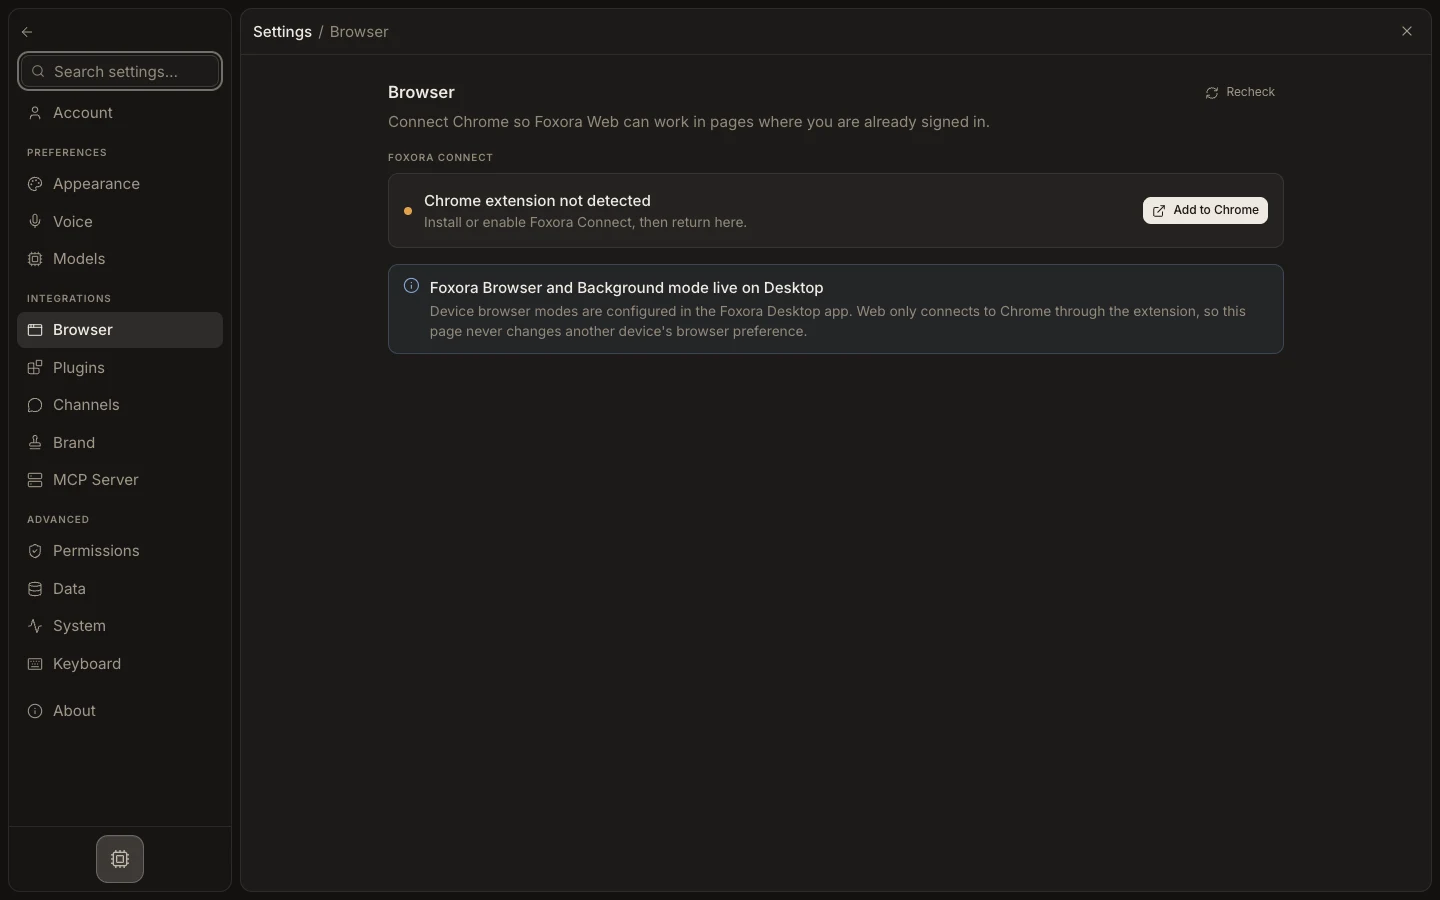Click the search settings field

[120, 72]
